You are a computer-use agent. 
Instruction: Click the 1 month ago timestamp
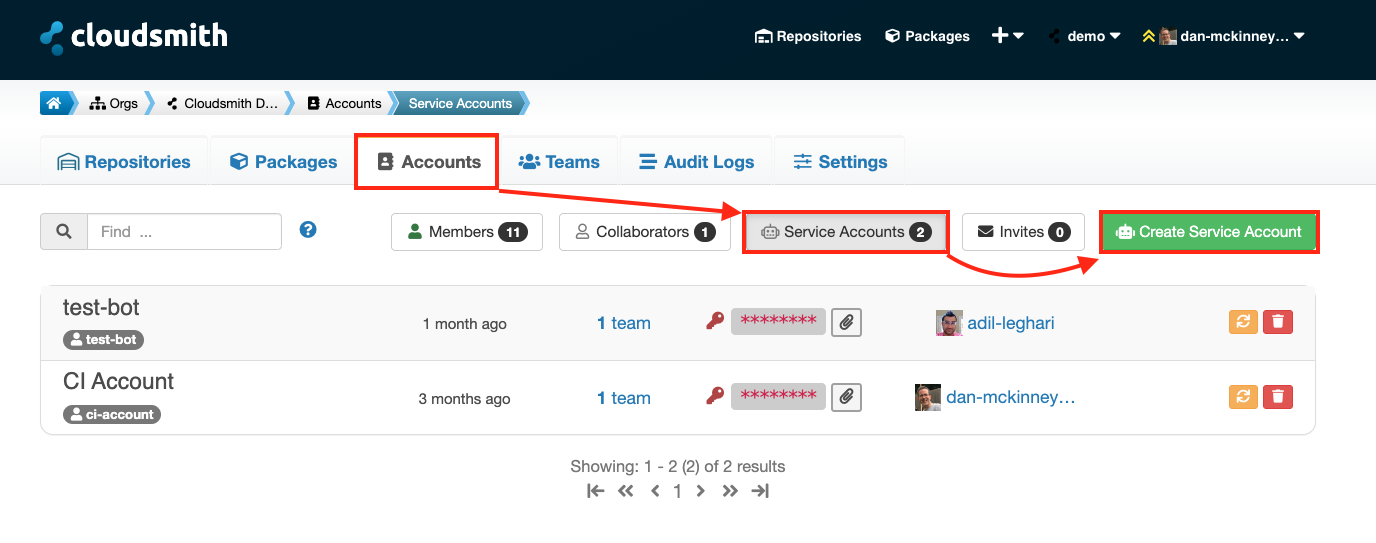coord(465,324)
